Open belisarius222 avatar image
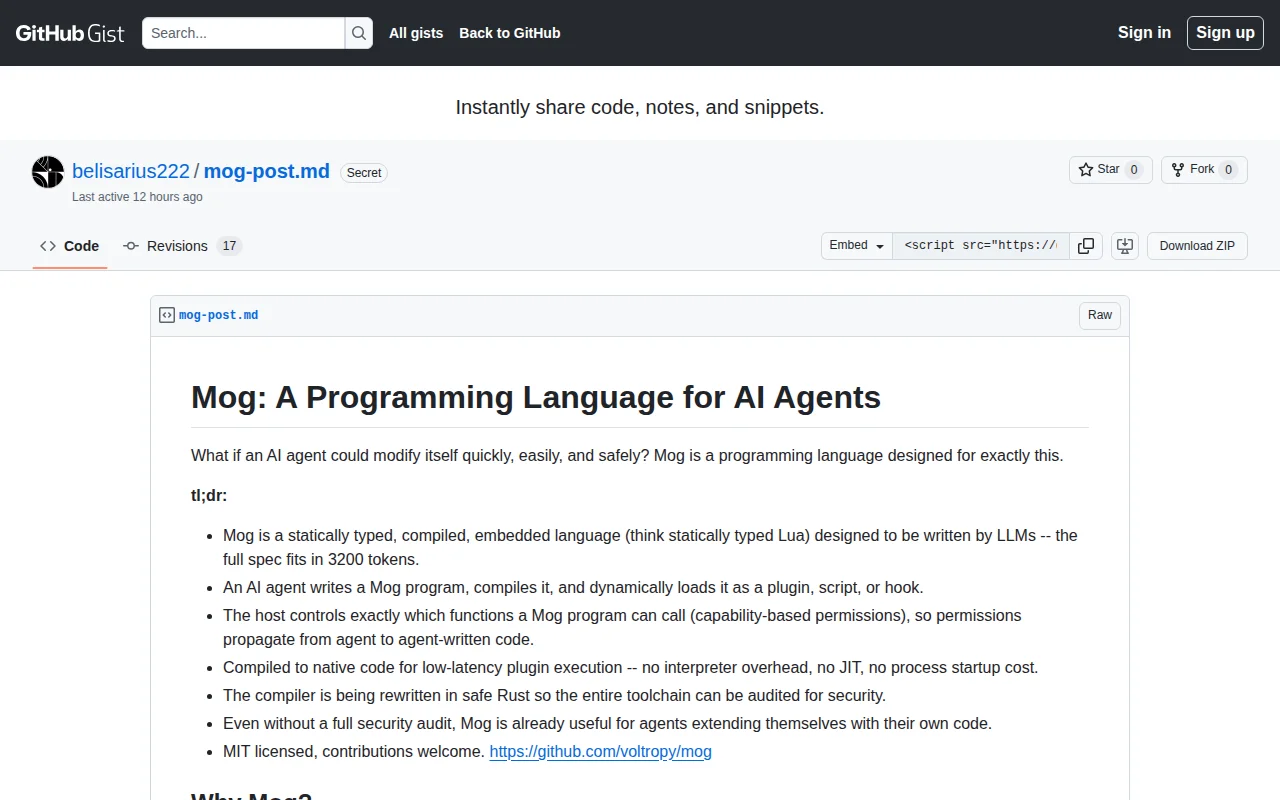Image resolution: width=1280 pixels, height=800 pixels. (48, 172)
